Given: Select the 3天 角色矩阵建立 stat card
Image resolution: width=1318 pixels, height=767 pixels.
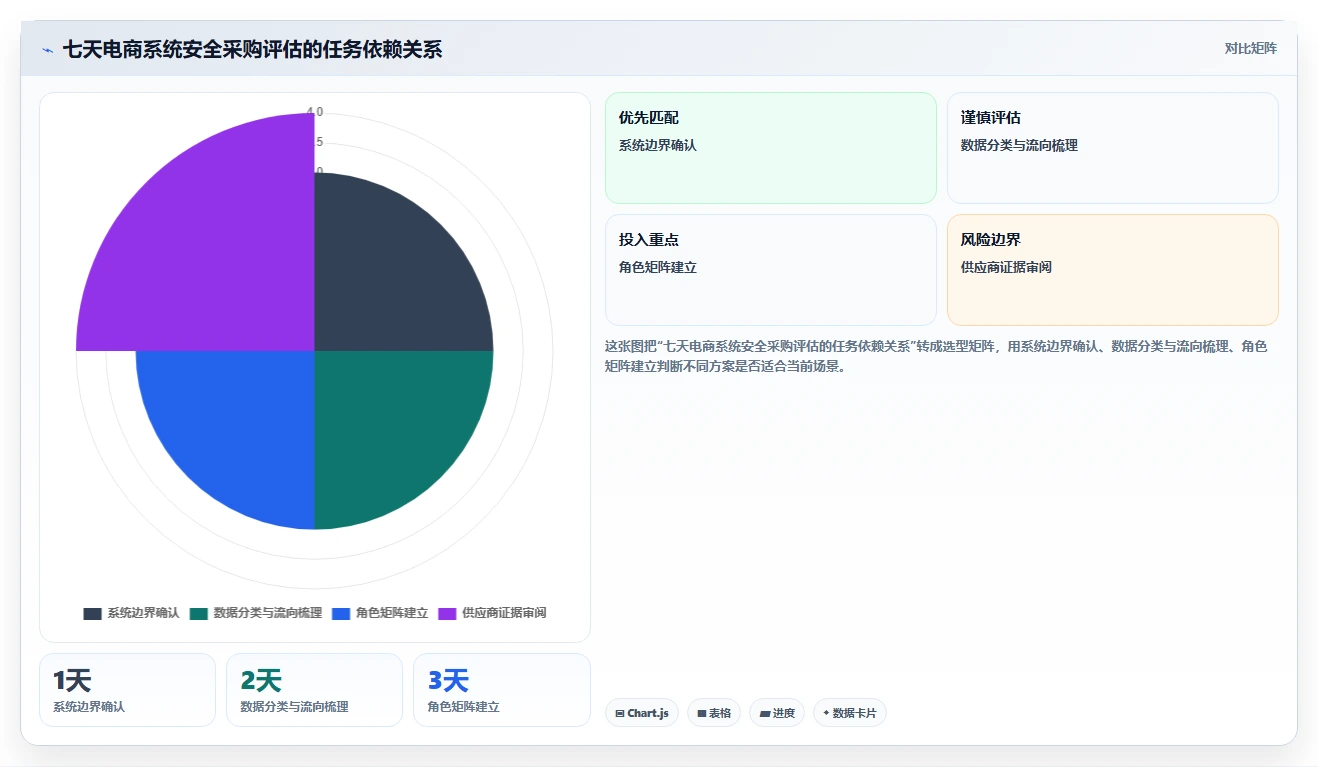Looking at the screenshot, I should [501, 690].
